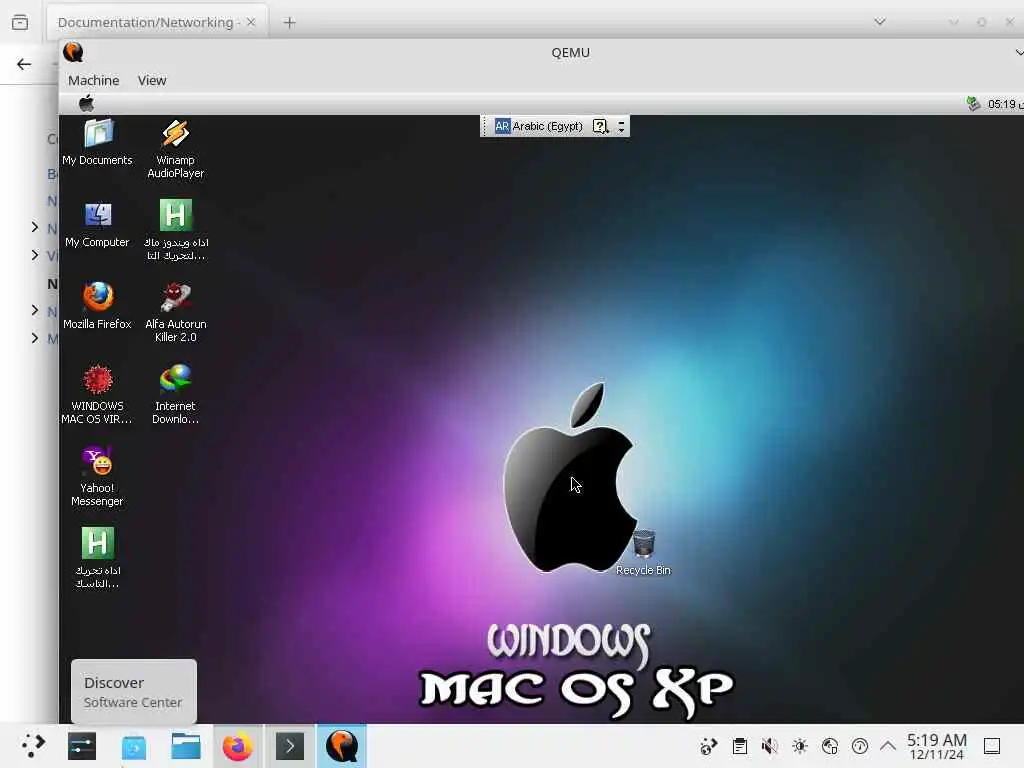
Task: Open the Recycle Bin icon
Action: tap(643, 552)
